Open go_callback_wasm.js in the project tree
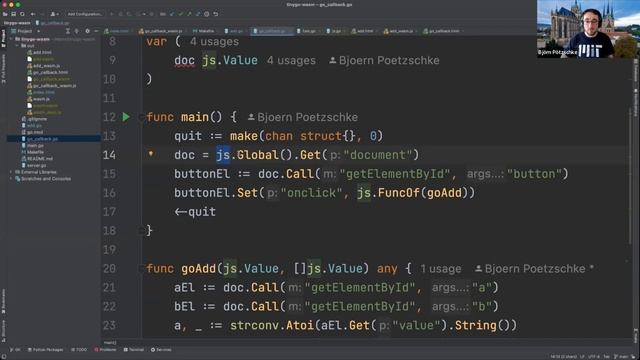 [x=54, y=86]
